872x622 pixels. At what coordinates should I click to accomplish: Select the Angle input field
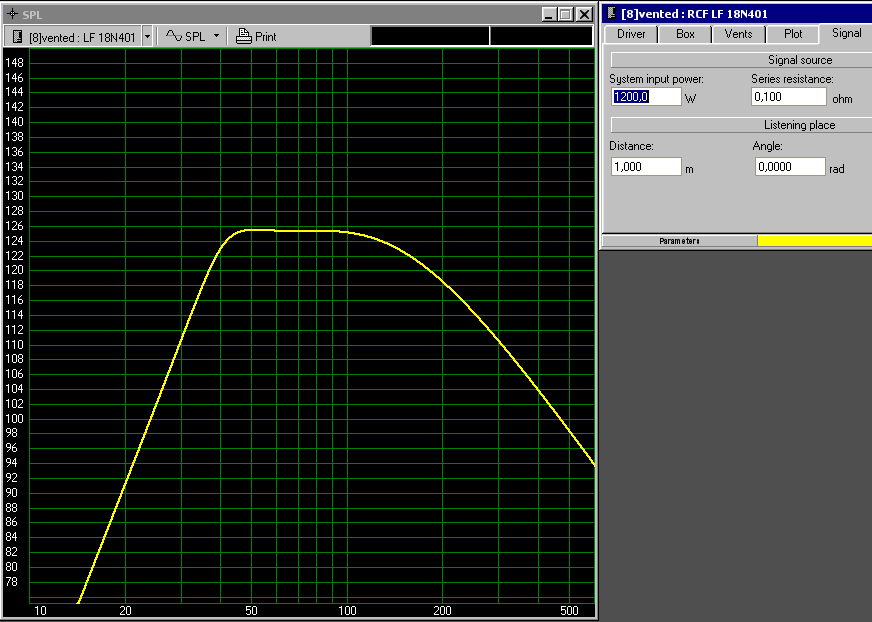click(x=789, y=167)
